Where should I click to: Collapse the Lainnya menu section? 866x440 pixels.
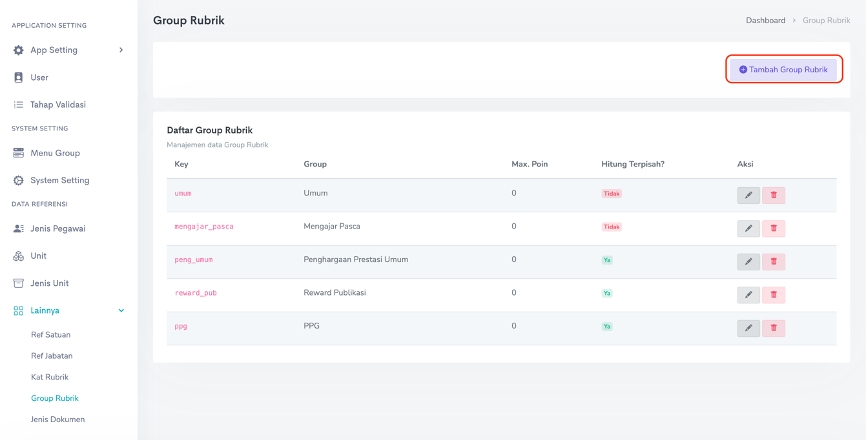click(121, 311)
